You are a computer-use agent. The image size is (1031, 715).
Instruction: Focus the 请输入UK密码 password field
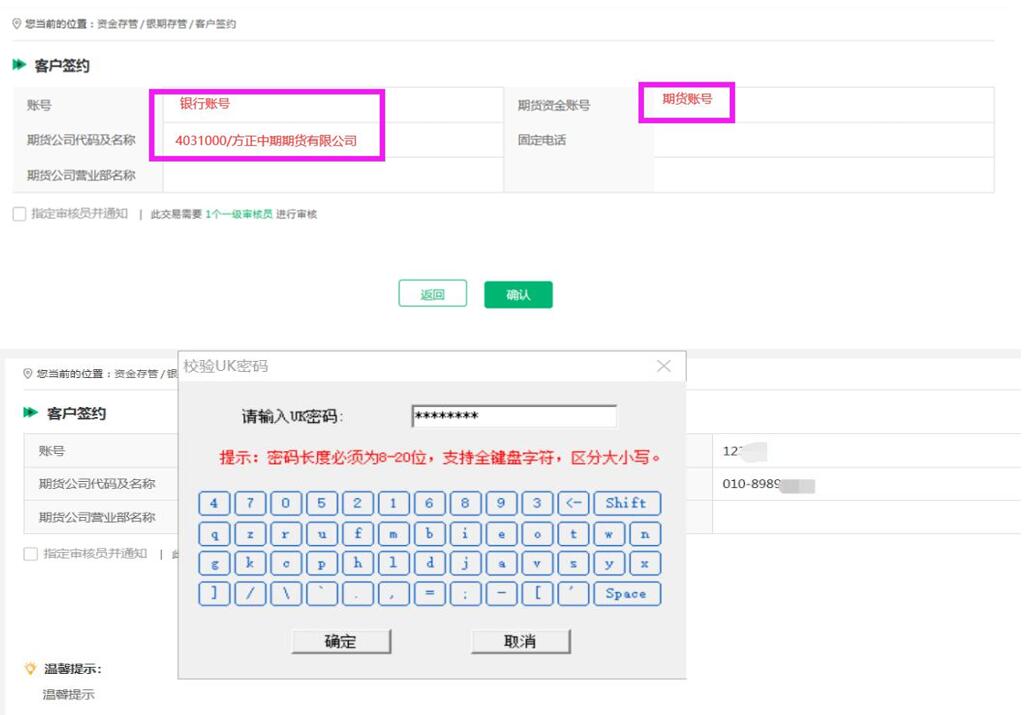click(513, 416)
